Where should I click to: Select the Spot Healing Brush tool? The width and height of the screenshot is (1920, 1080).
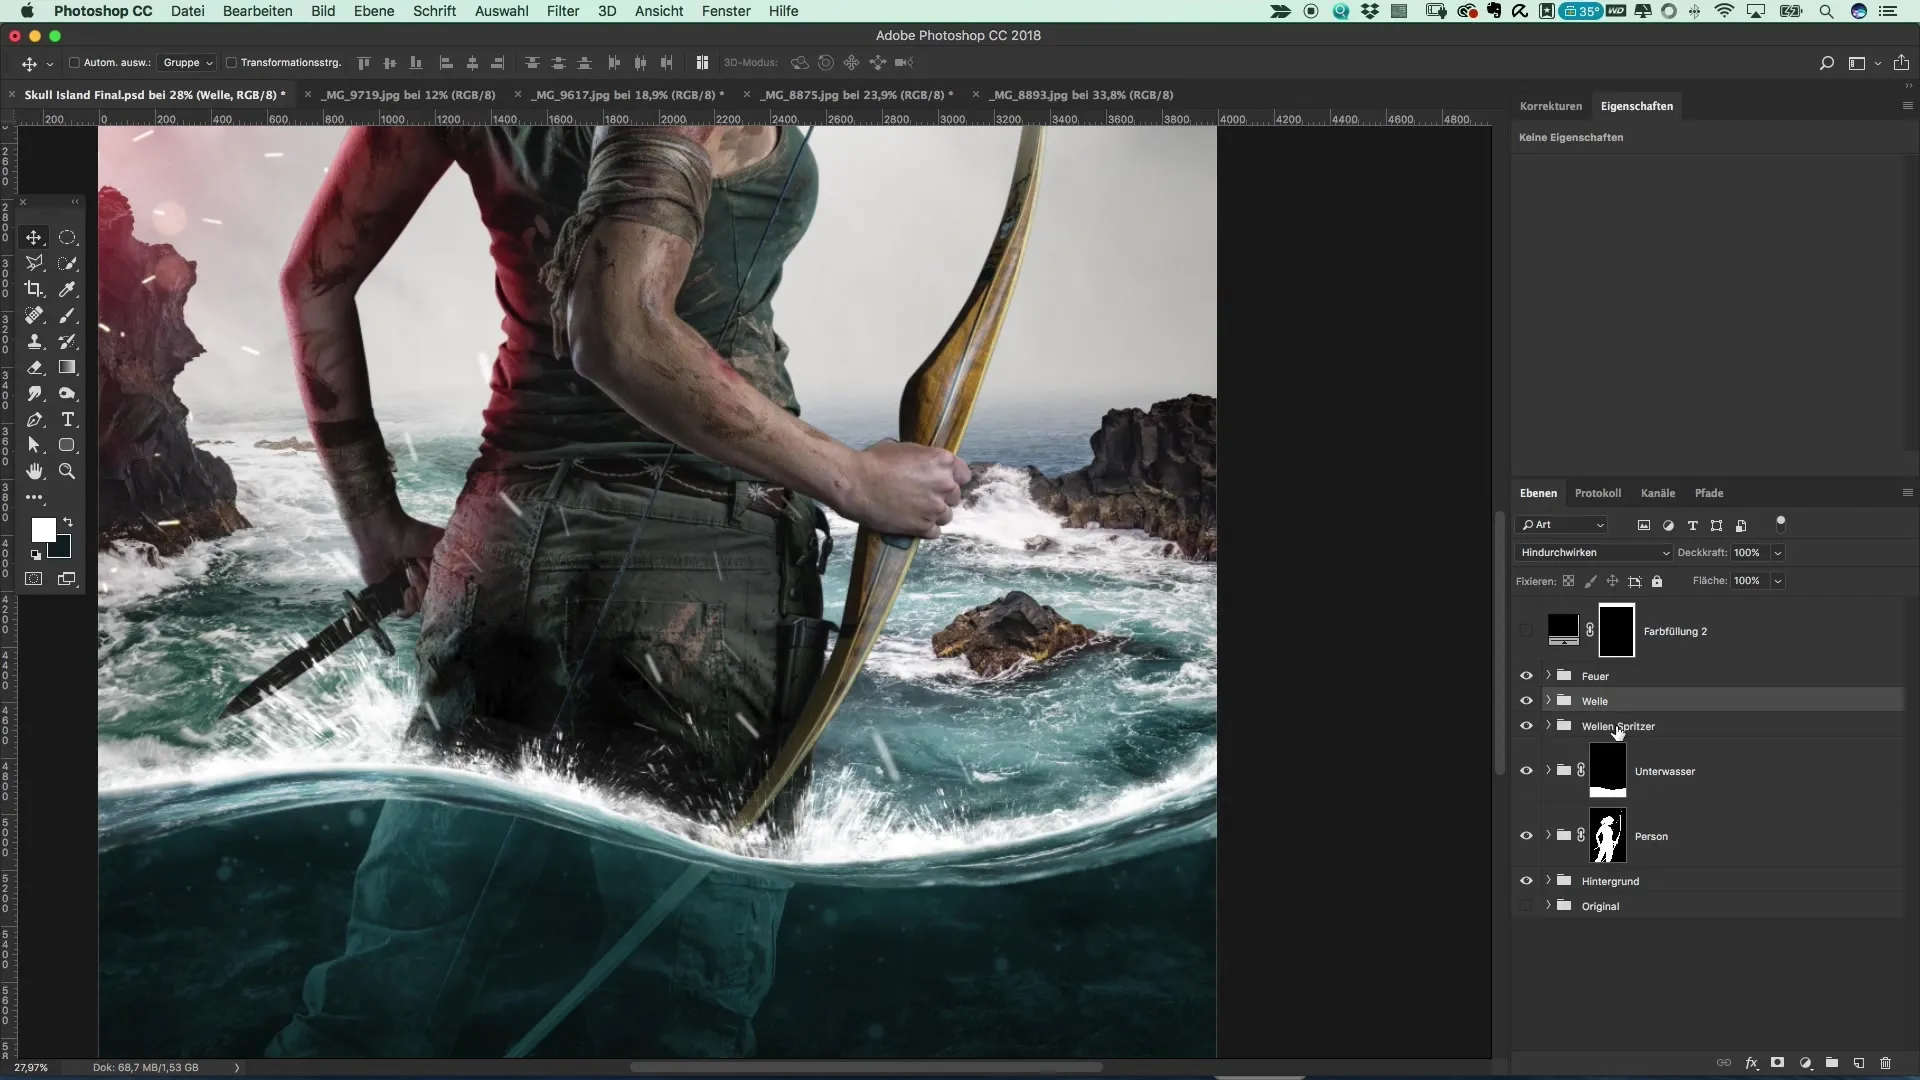34,315
